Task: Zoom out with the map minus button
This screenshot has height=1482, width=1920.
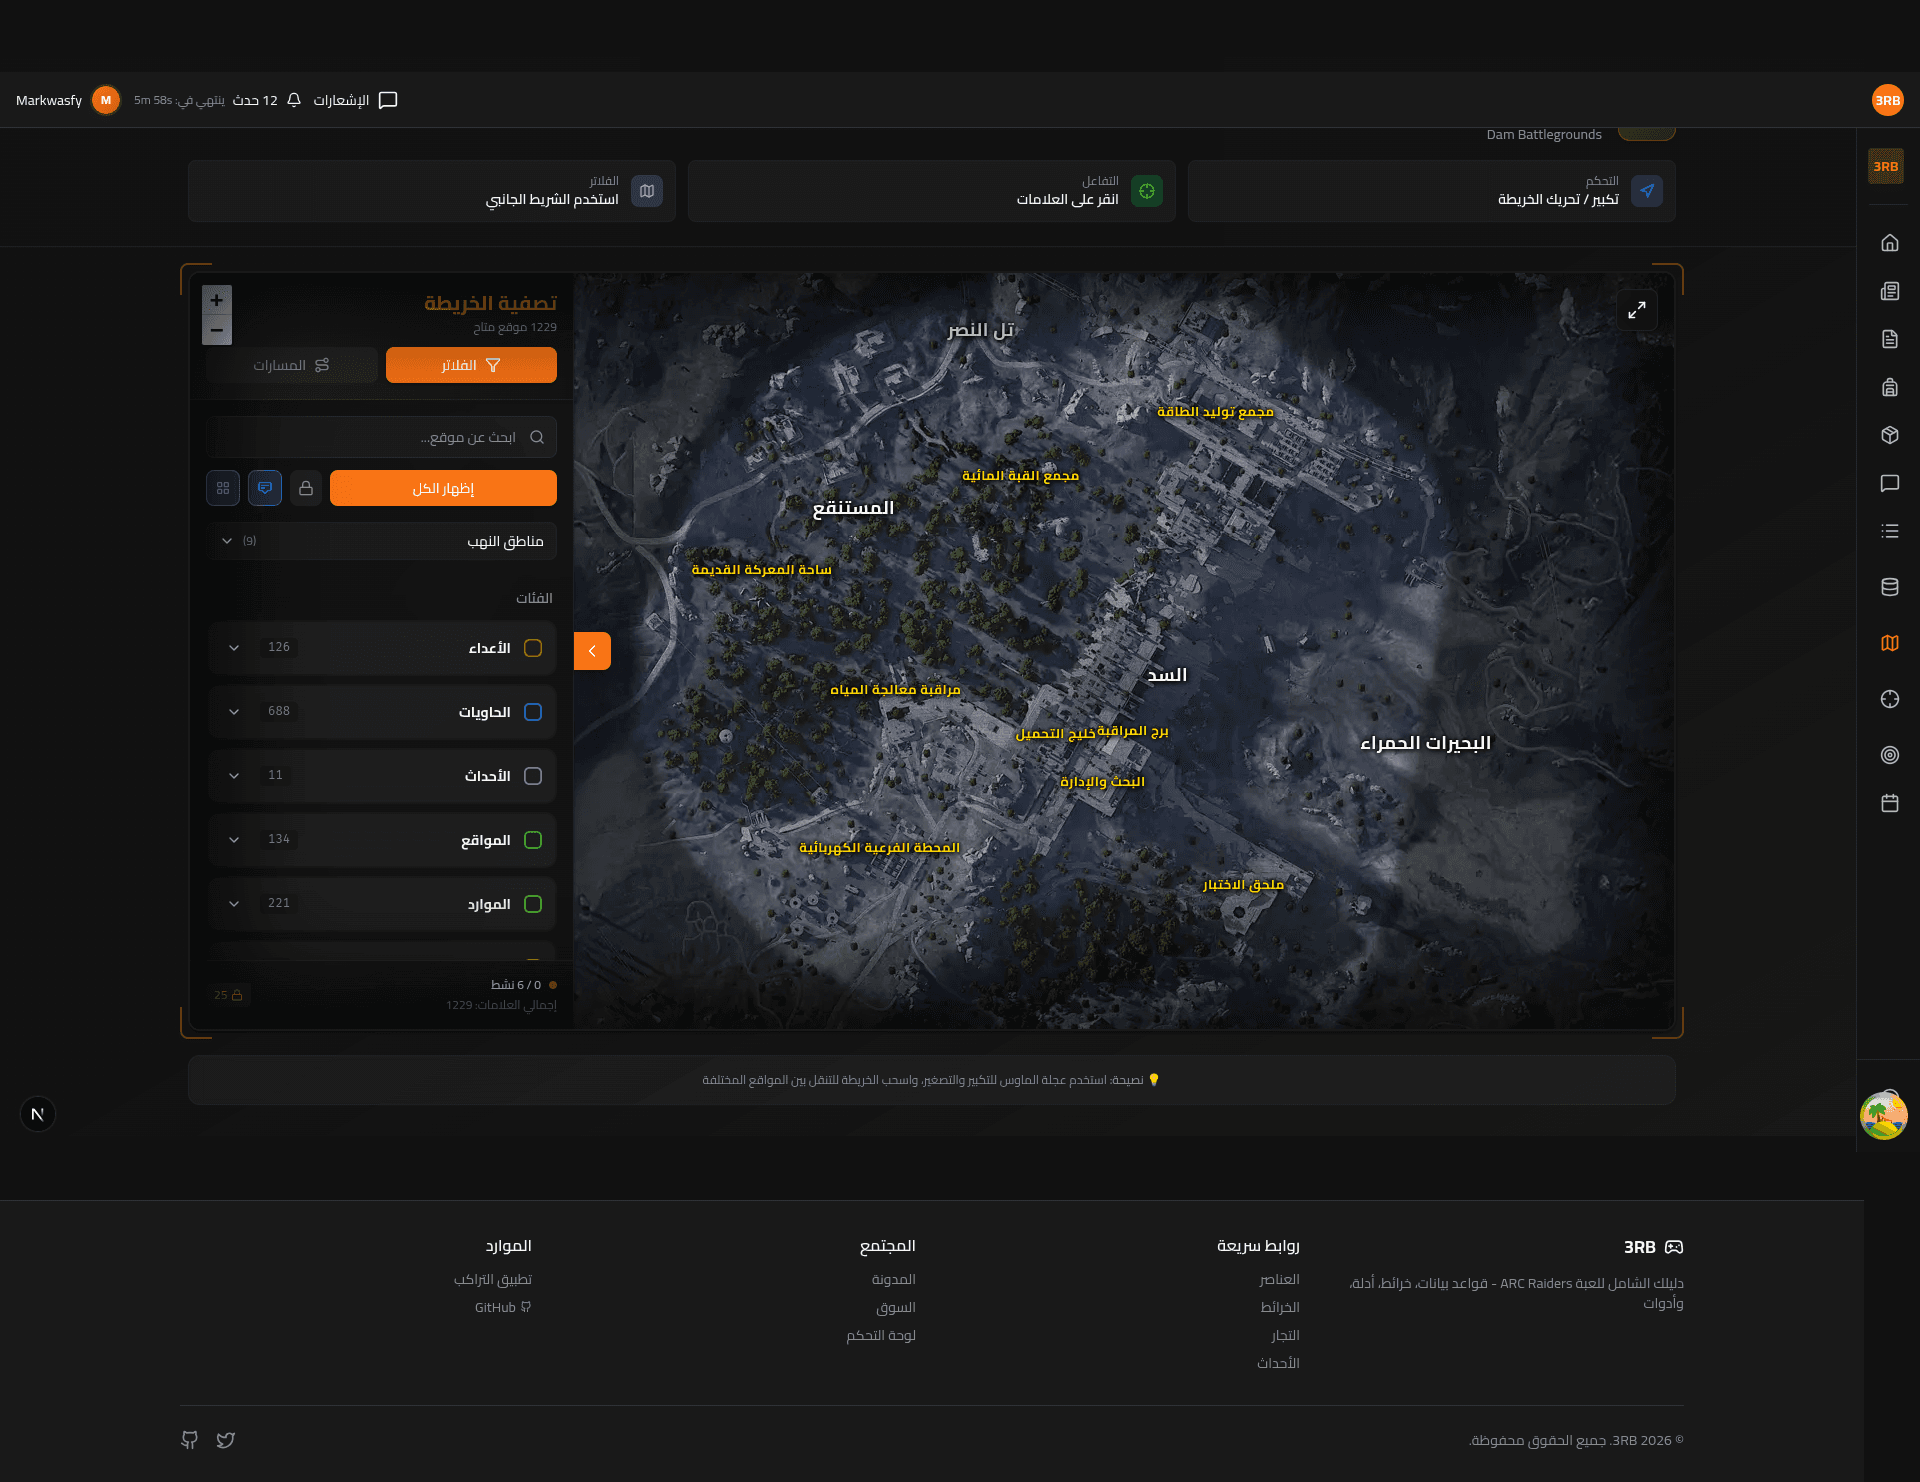Action: tap(217, 330)
